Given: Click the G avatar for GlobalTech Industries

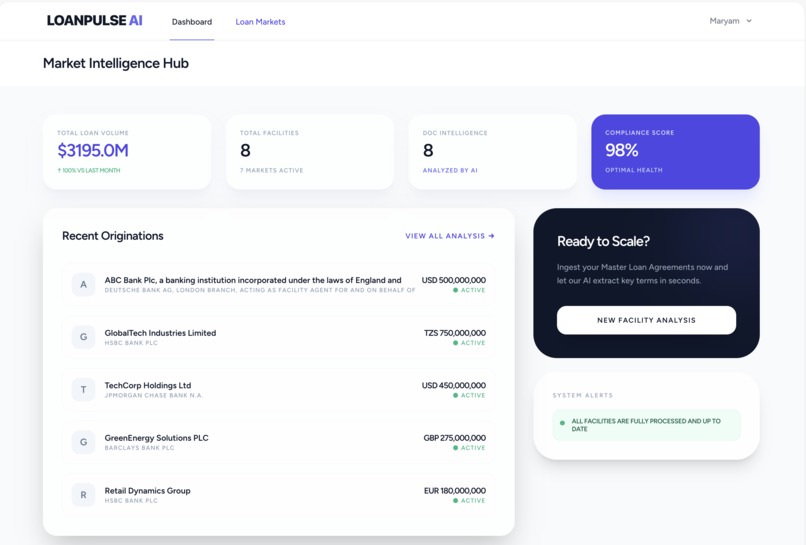Looking at the screenshot, I should tap(83, 337).
